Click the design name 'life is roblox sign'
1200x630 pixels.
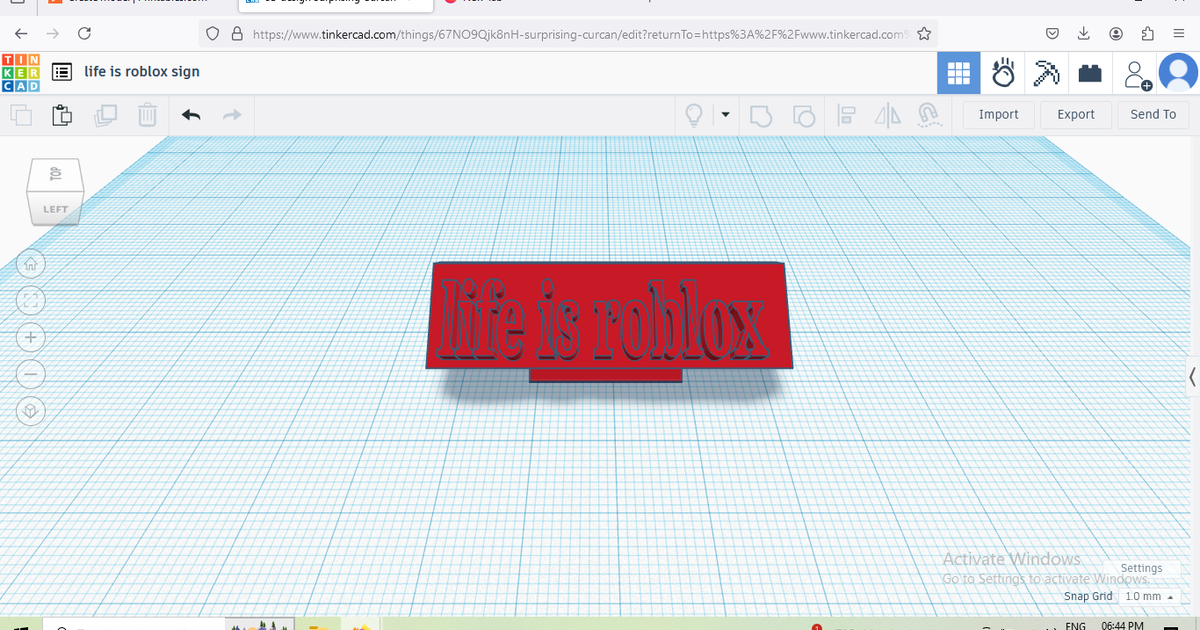(142, 72)
